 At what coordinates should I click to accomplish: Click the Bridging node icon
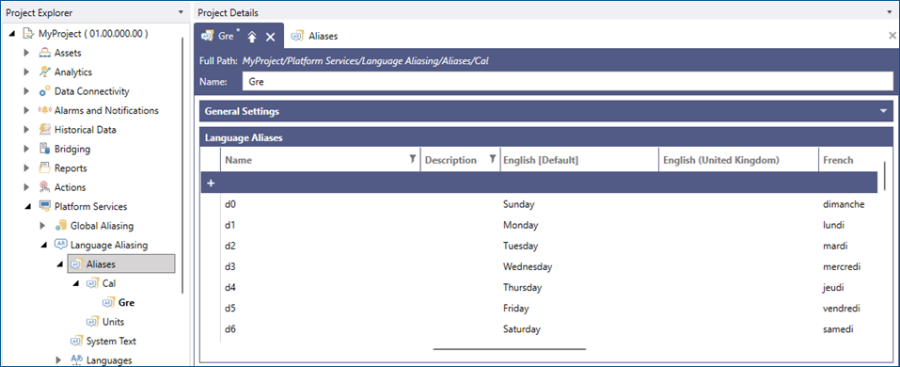[x=44, y=149]
